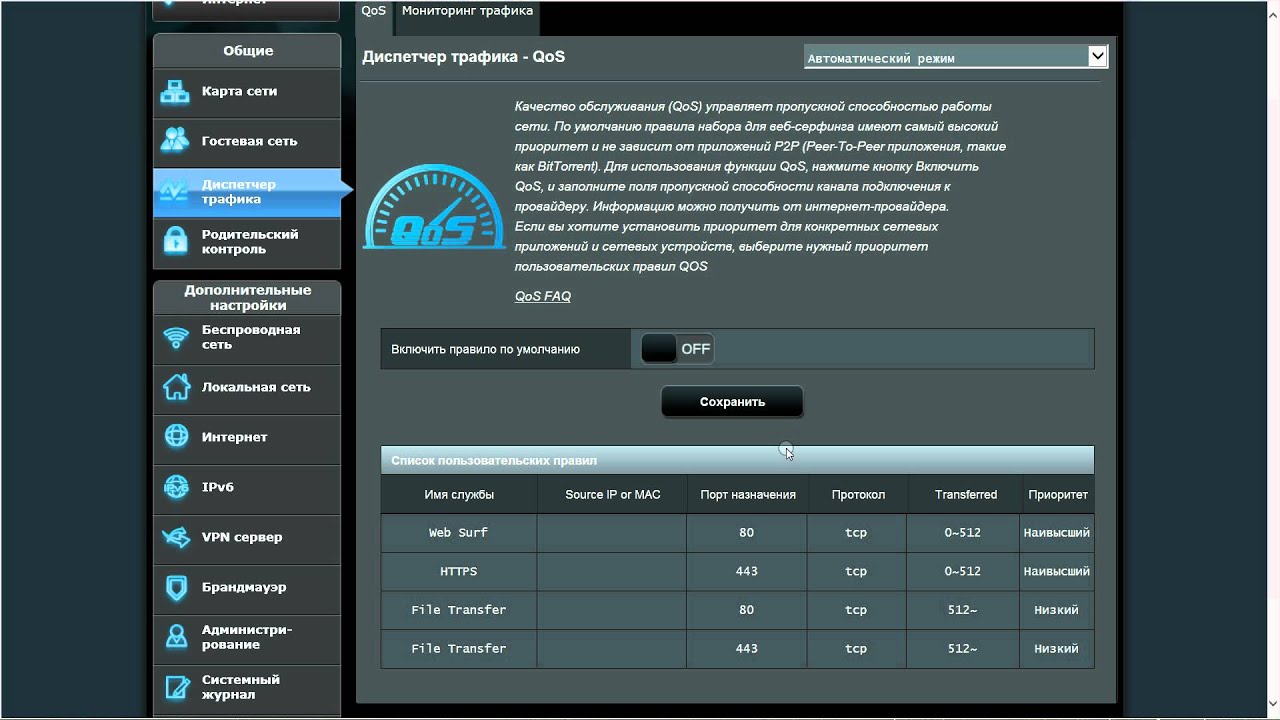The image size is (1280, 720).
Task: Click Наивысший priority in the HTTPS row
Action: [1057, 572]
